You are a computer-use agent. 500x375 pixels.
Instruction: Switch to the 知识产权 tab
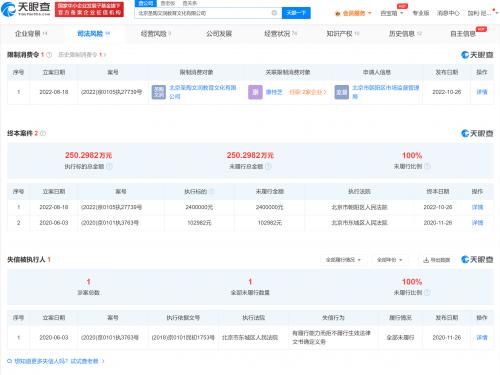click(x=343, y=34)
